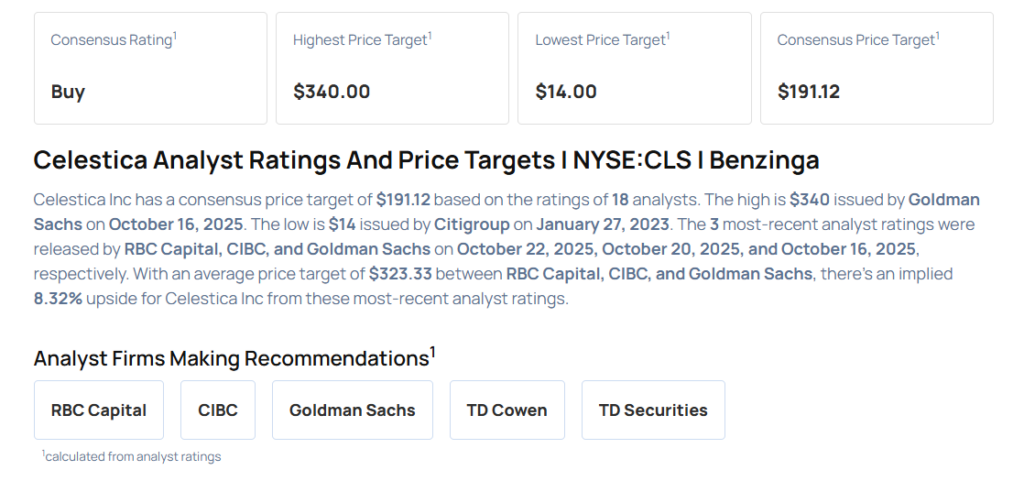The height and width of the screenshot is (492, 1024).
Task: Click the bold $191.12 in paragraph
Action: point(403,199)
